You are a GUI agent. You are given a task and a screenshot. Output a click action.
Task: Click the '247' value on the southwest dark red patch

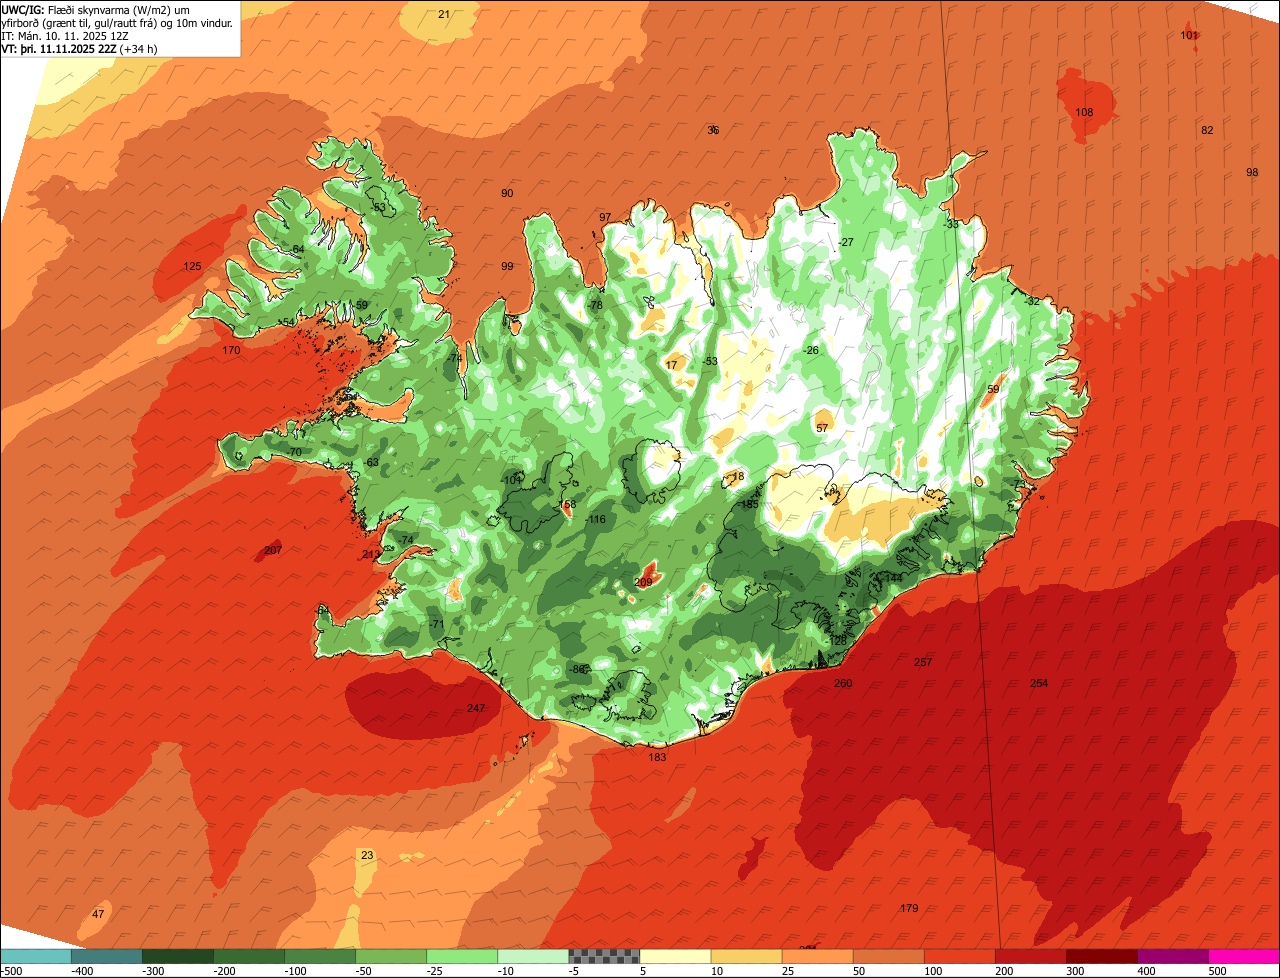coord(476,708)
